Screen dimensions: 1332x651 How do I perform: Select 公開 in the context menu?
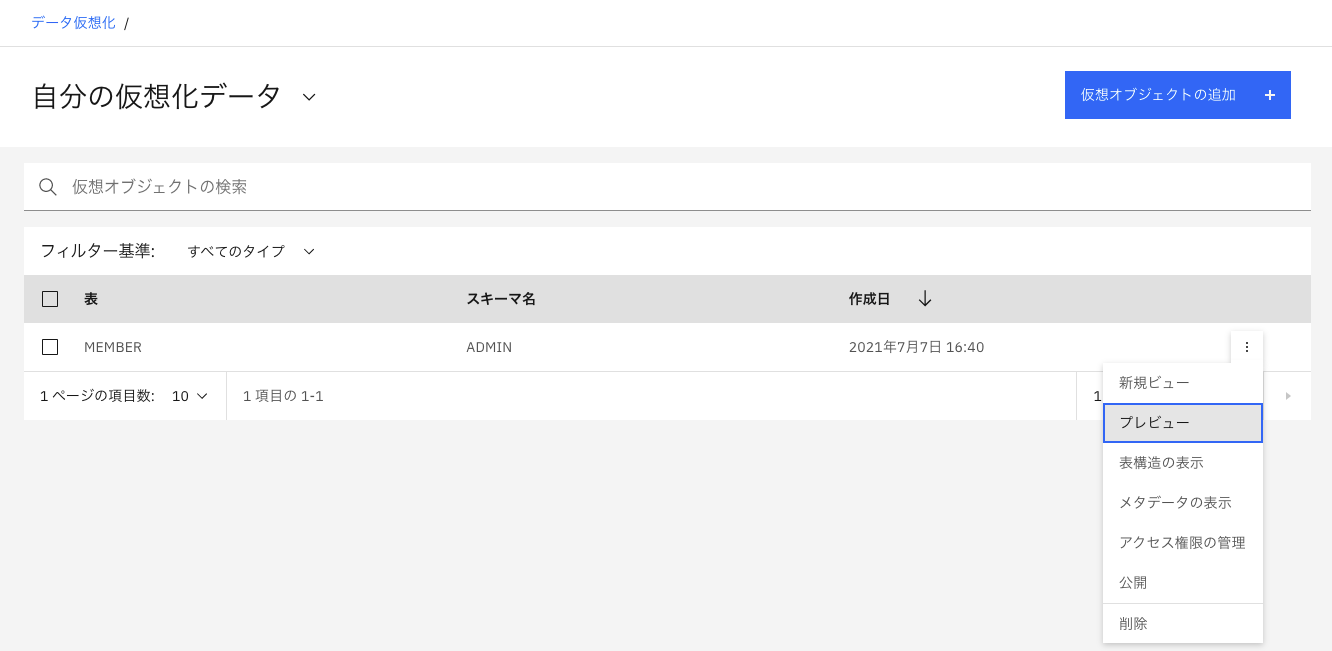click(1183, 583)
